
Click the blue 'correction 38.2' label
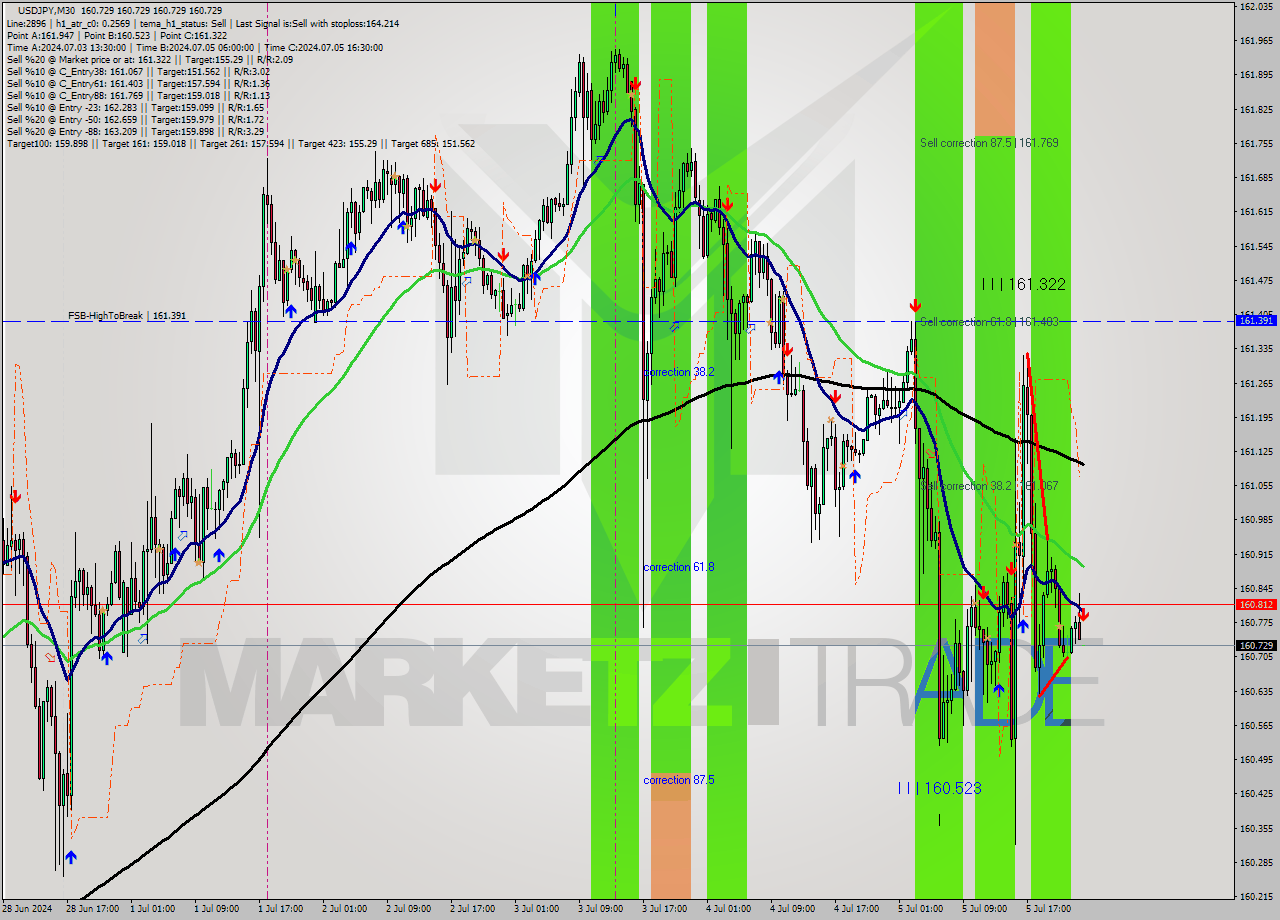[679, 372]
